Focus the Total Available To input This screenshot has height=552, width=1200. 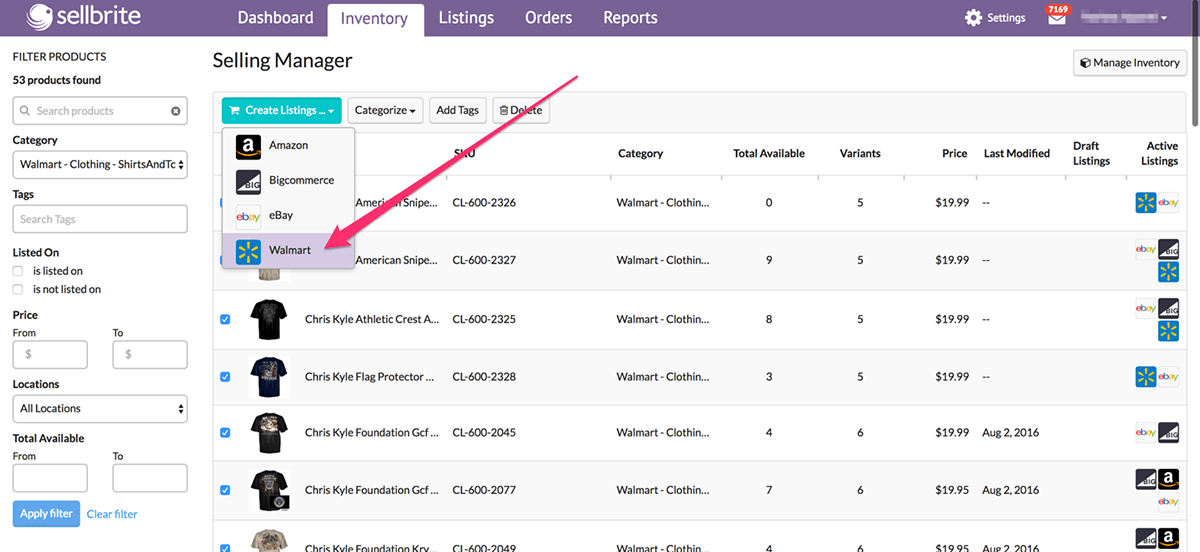pos(150,478)
